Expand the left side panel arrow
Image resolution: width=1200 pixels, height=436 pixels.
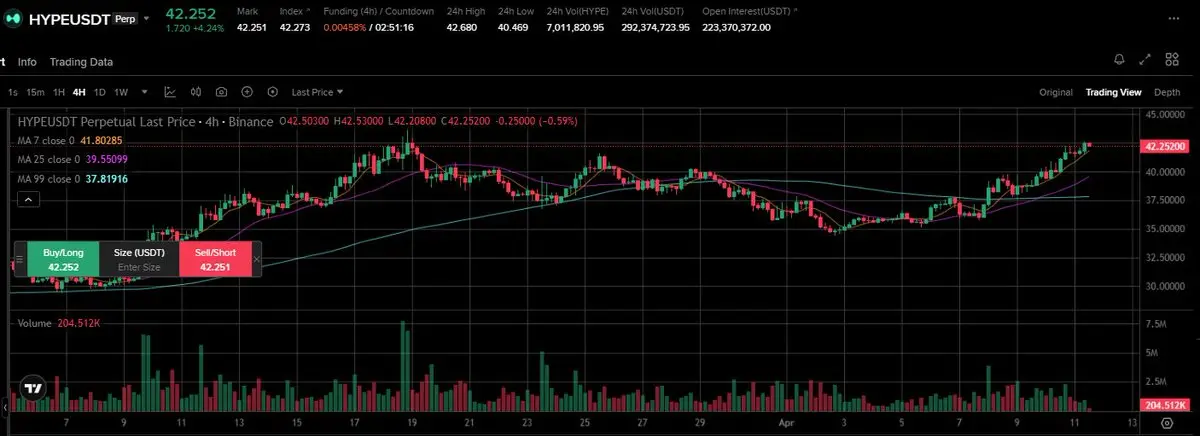(4, 407)
